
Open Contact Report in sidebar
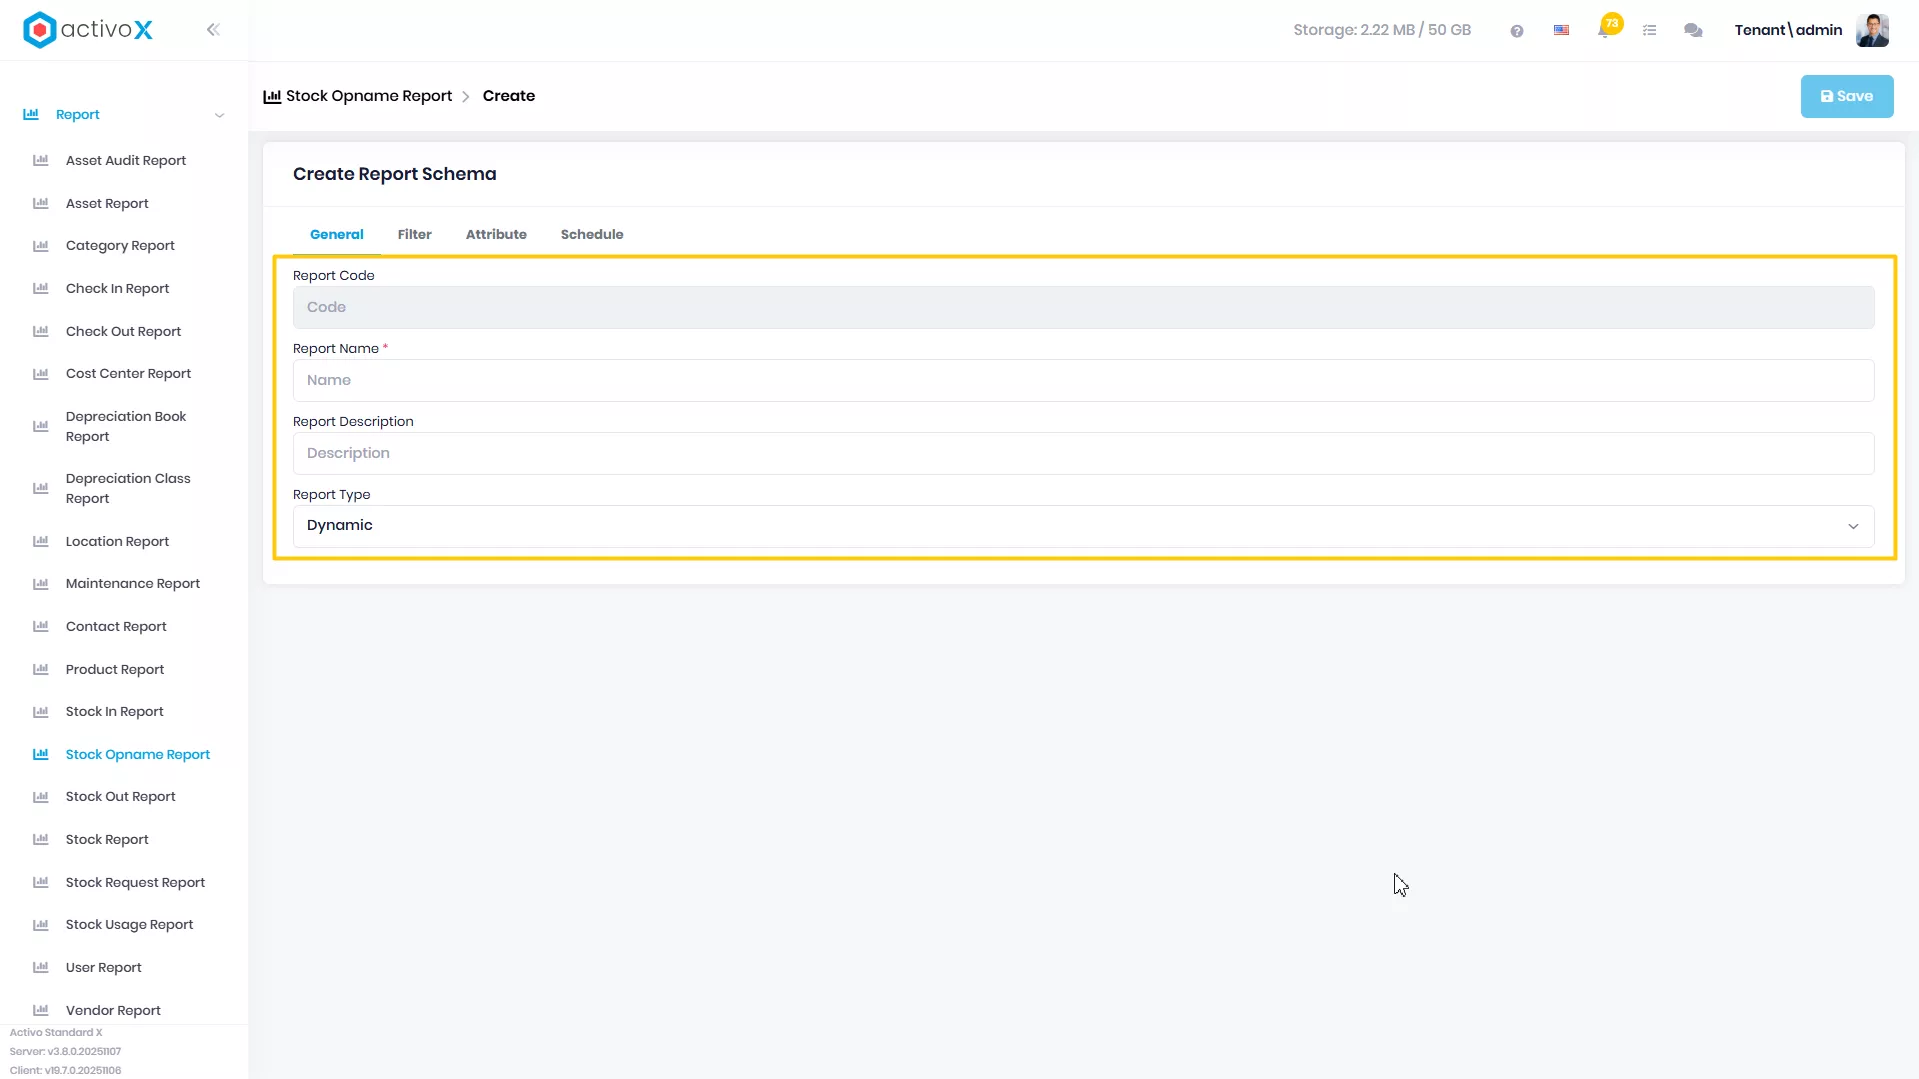(x=116, y=626)
